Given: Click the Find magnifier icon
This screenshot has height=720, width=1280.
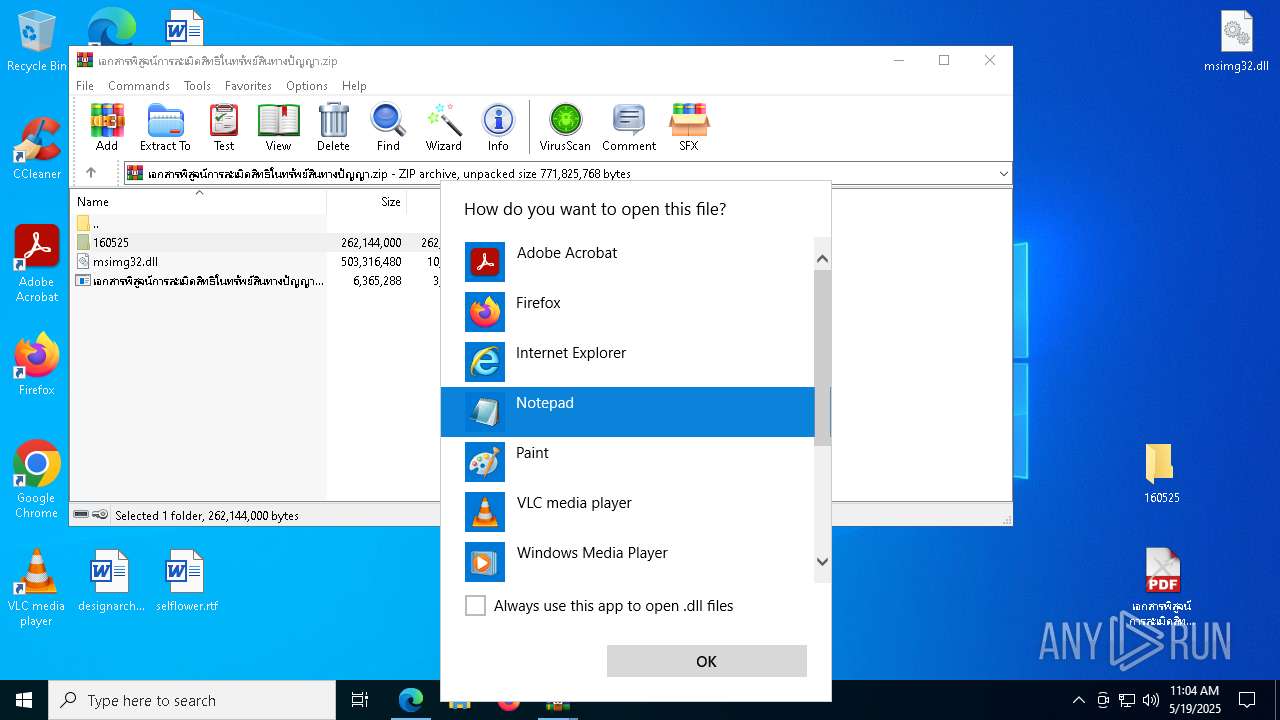Looking at the screenshot, I should [388, 127].
